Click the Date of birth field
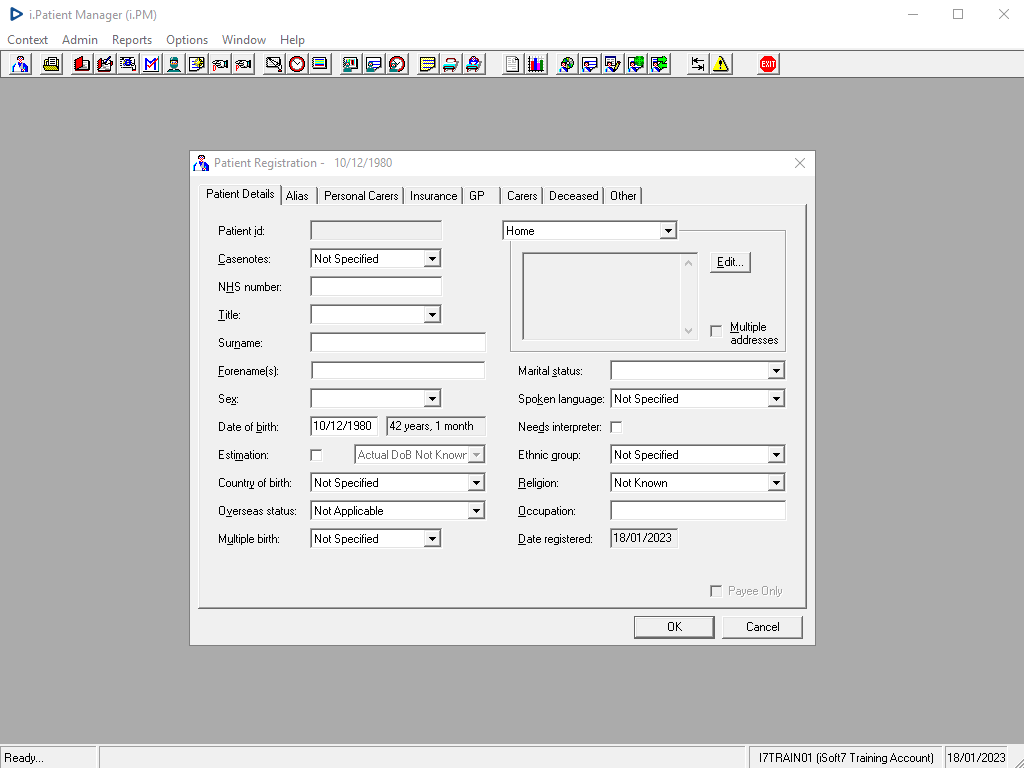 coord(344,426)
